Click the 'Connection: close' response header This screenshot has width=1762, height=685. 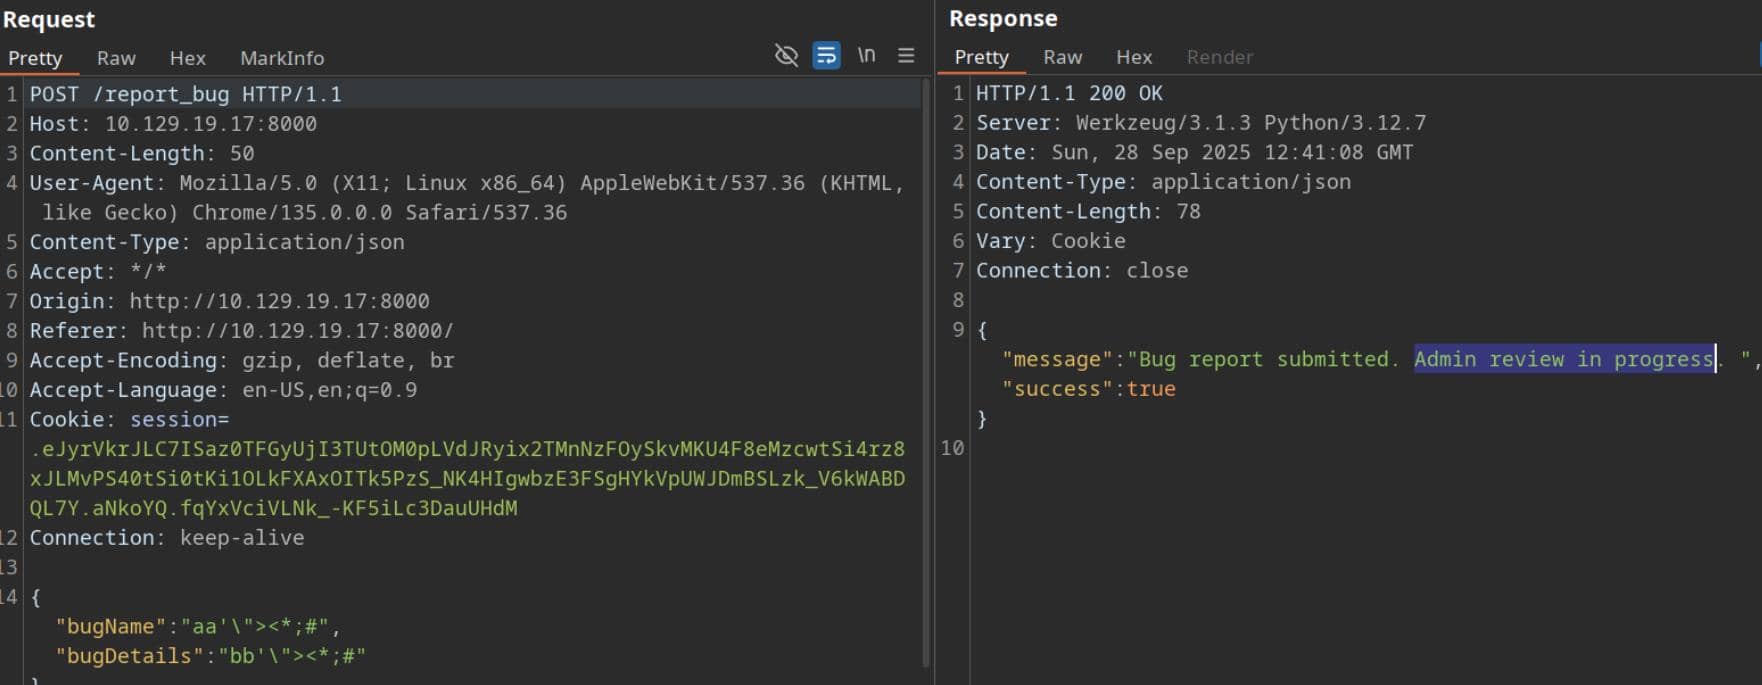(x=1082, y=270)
